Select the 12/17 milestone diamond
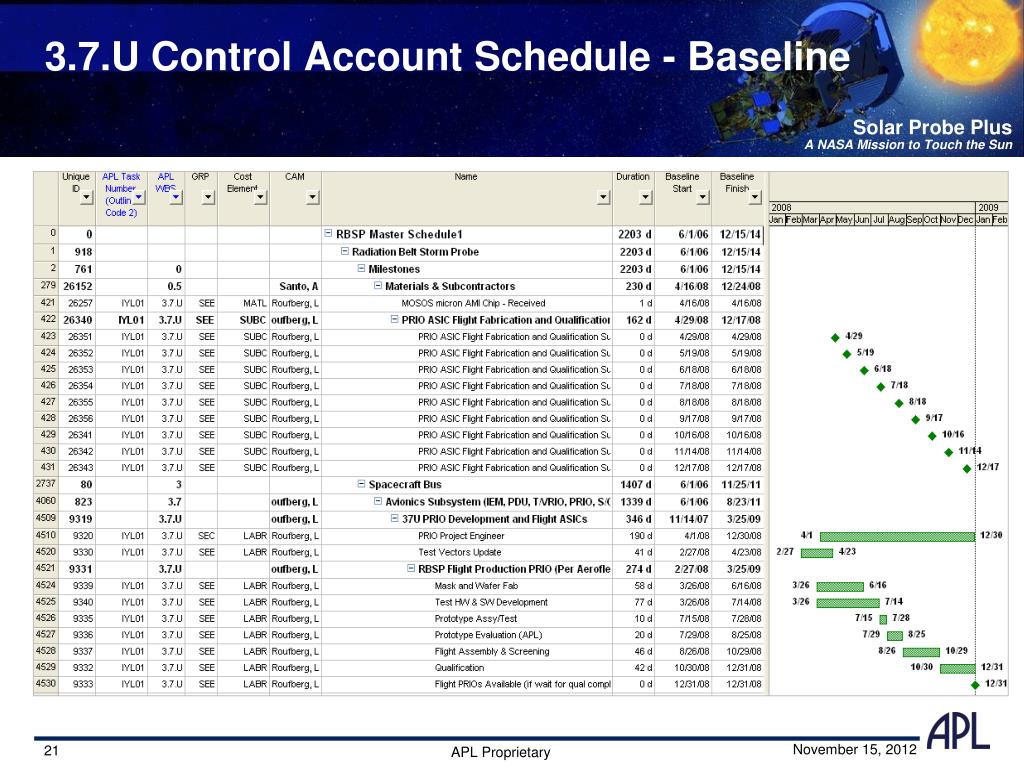Viewport: 1024px width, 768px height. point(967,469)
